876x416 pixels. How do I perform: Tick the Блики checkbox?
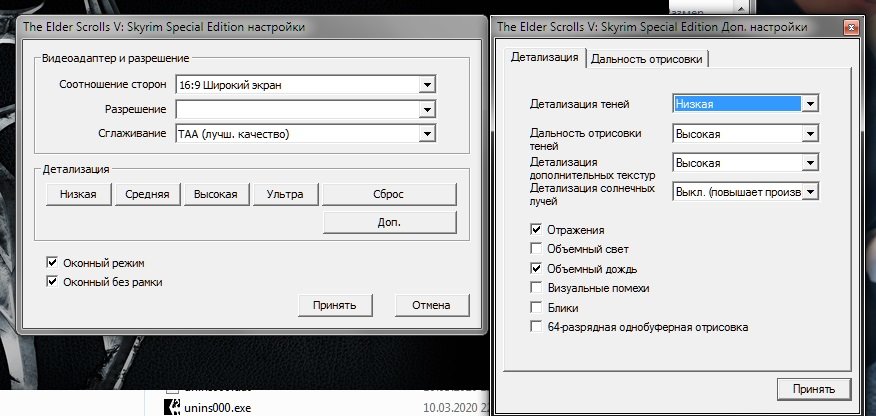[x=537, y=307]
